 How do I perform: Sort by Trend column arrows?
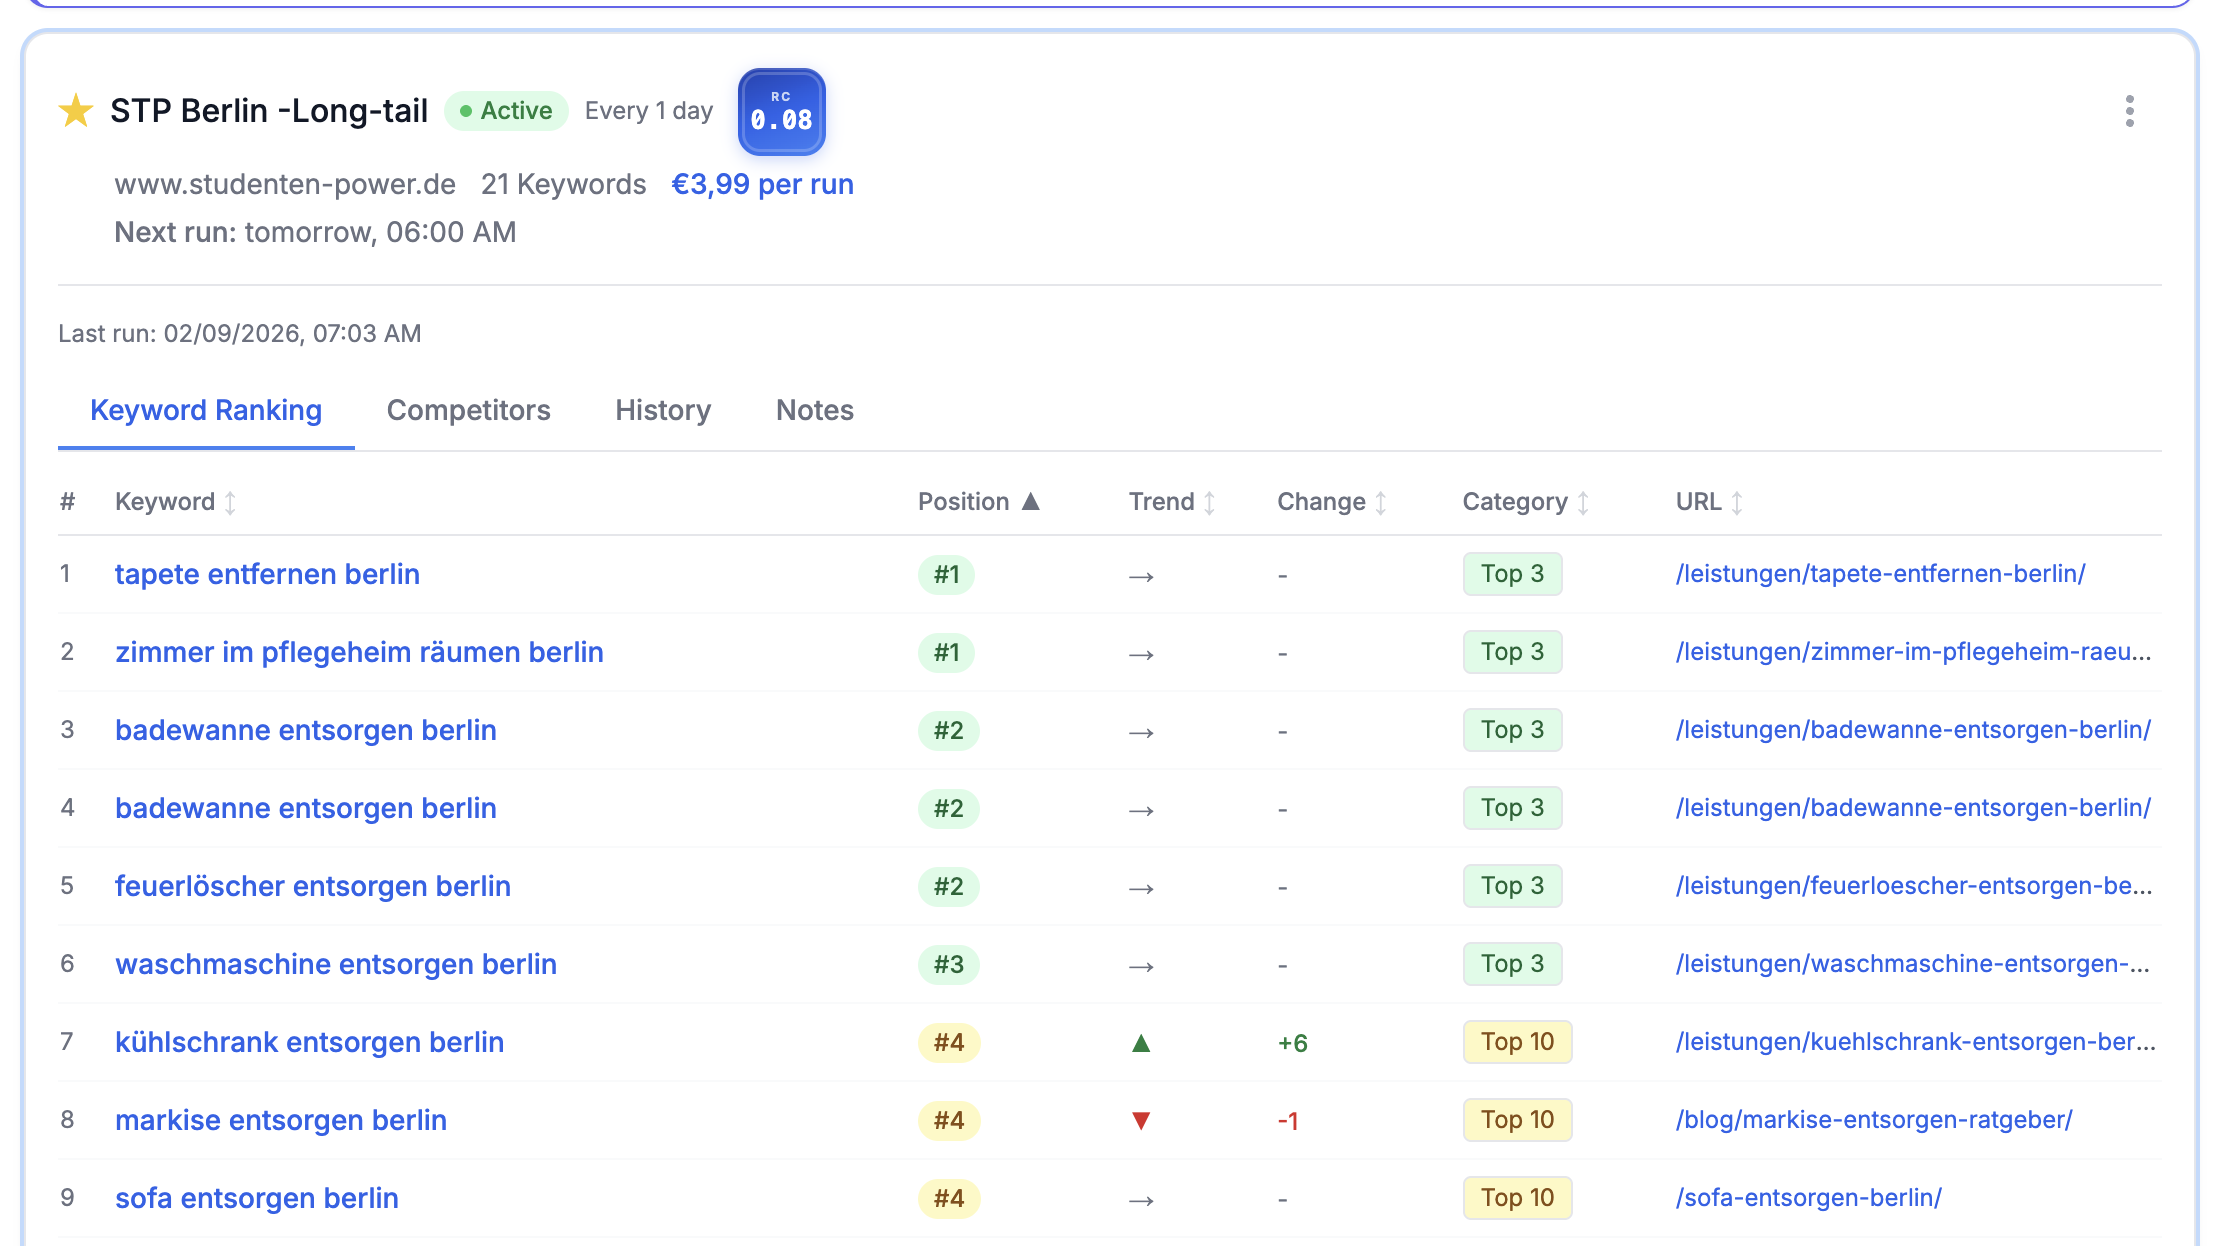(1209, 502)
